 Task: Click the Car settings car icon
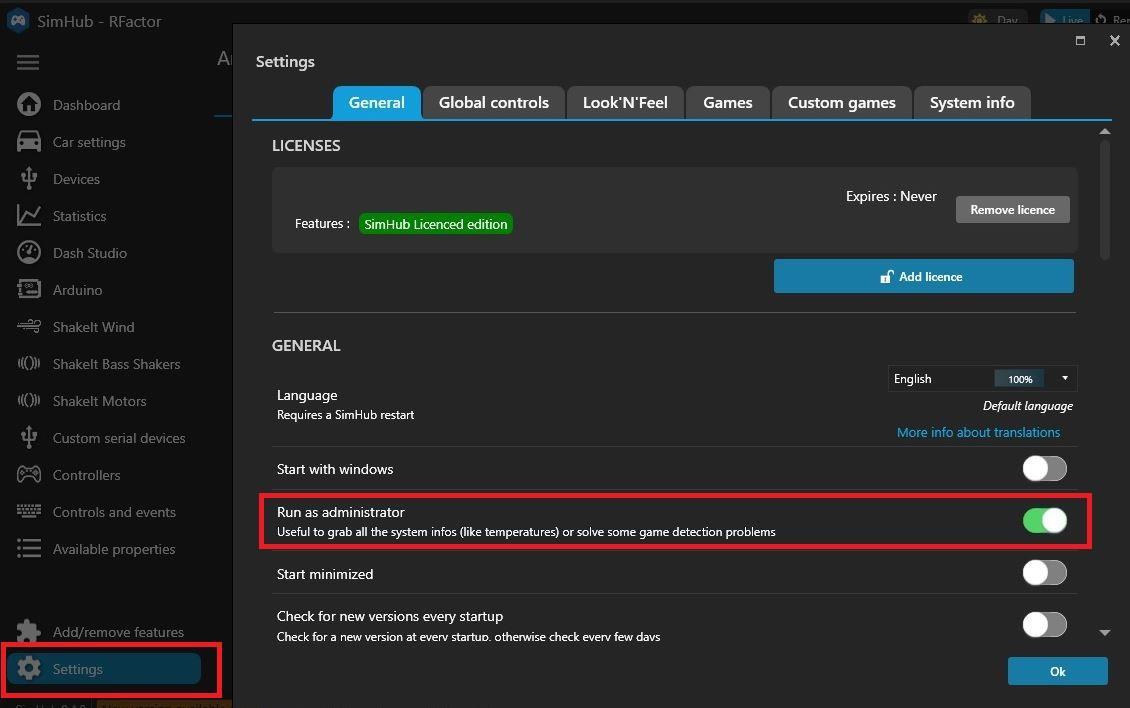tap(29, 141)
